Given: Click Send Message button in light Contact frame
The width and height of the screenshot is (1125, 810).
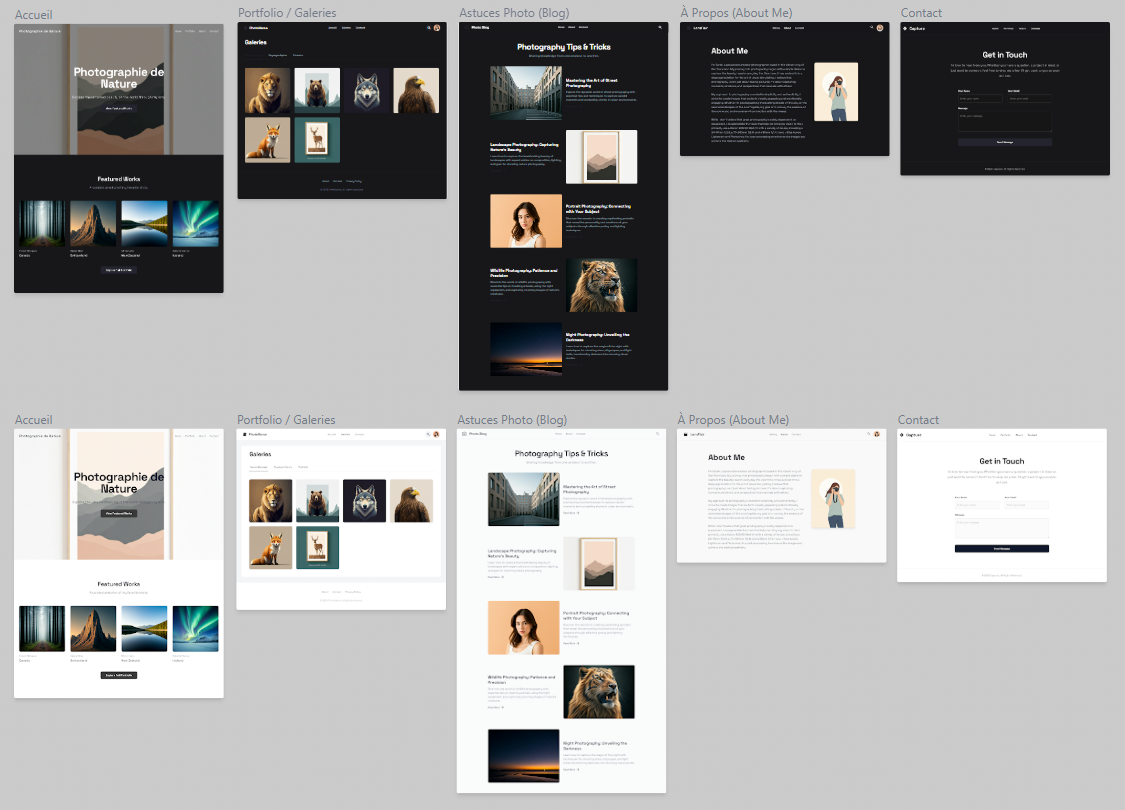Looking at the screenshot, I should click(1001, 549).
